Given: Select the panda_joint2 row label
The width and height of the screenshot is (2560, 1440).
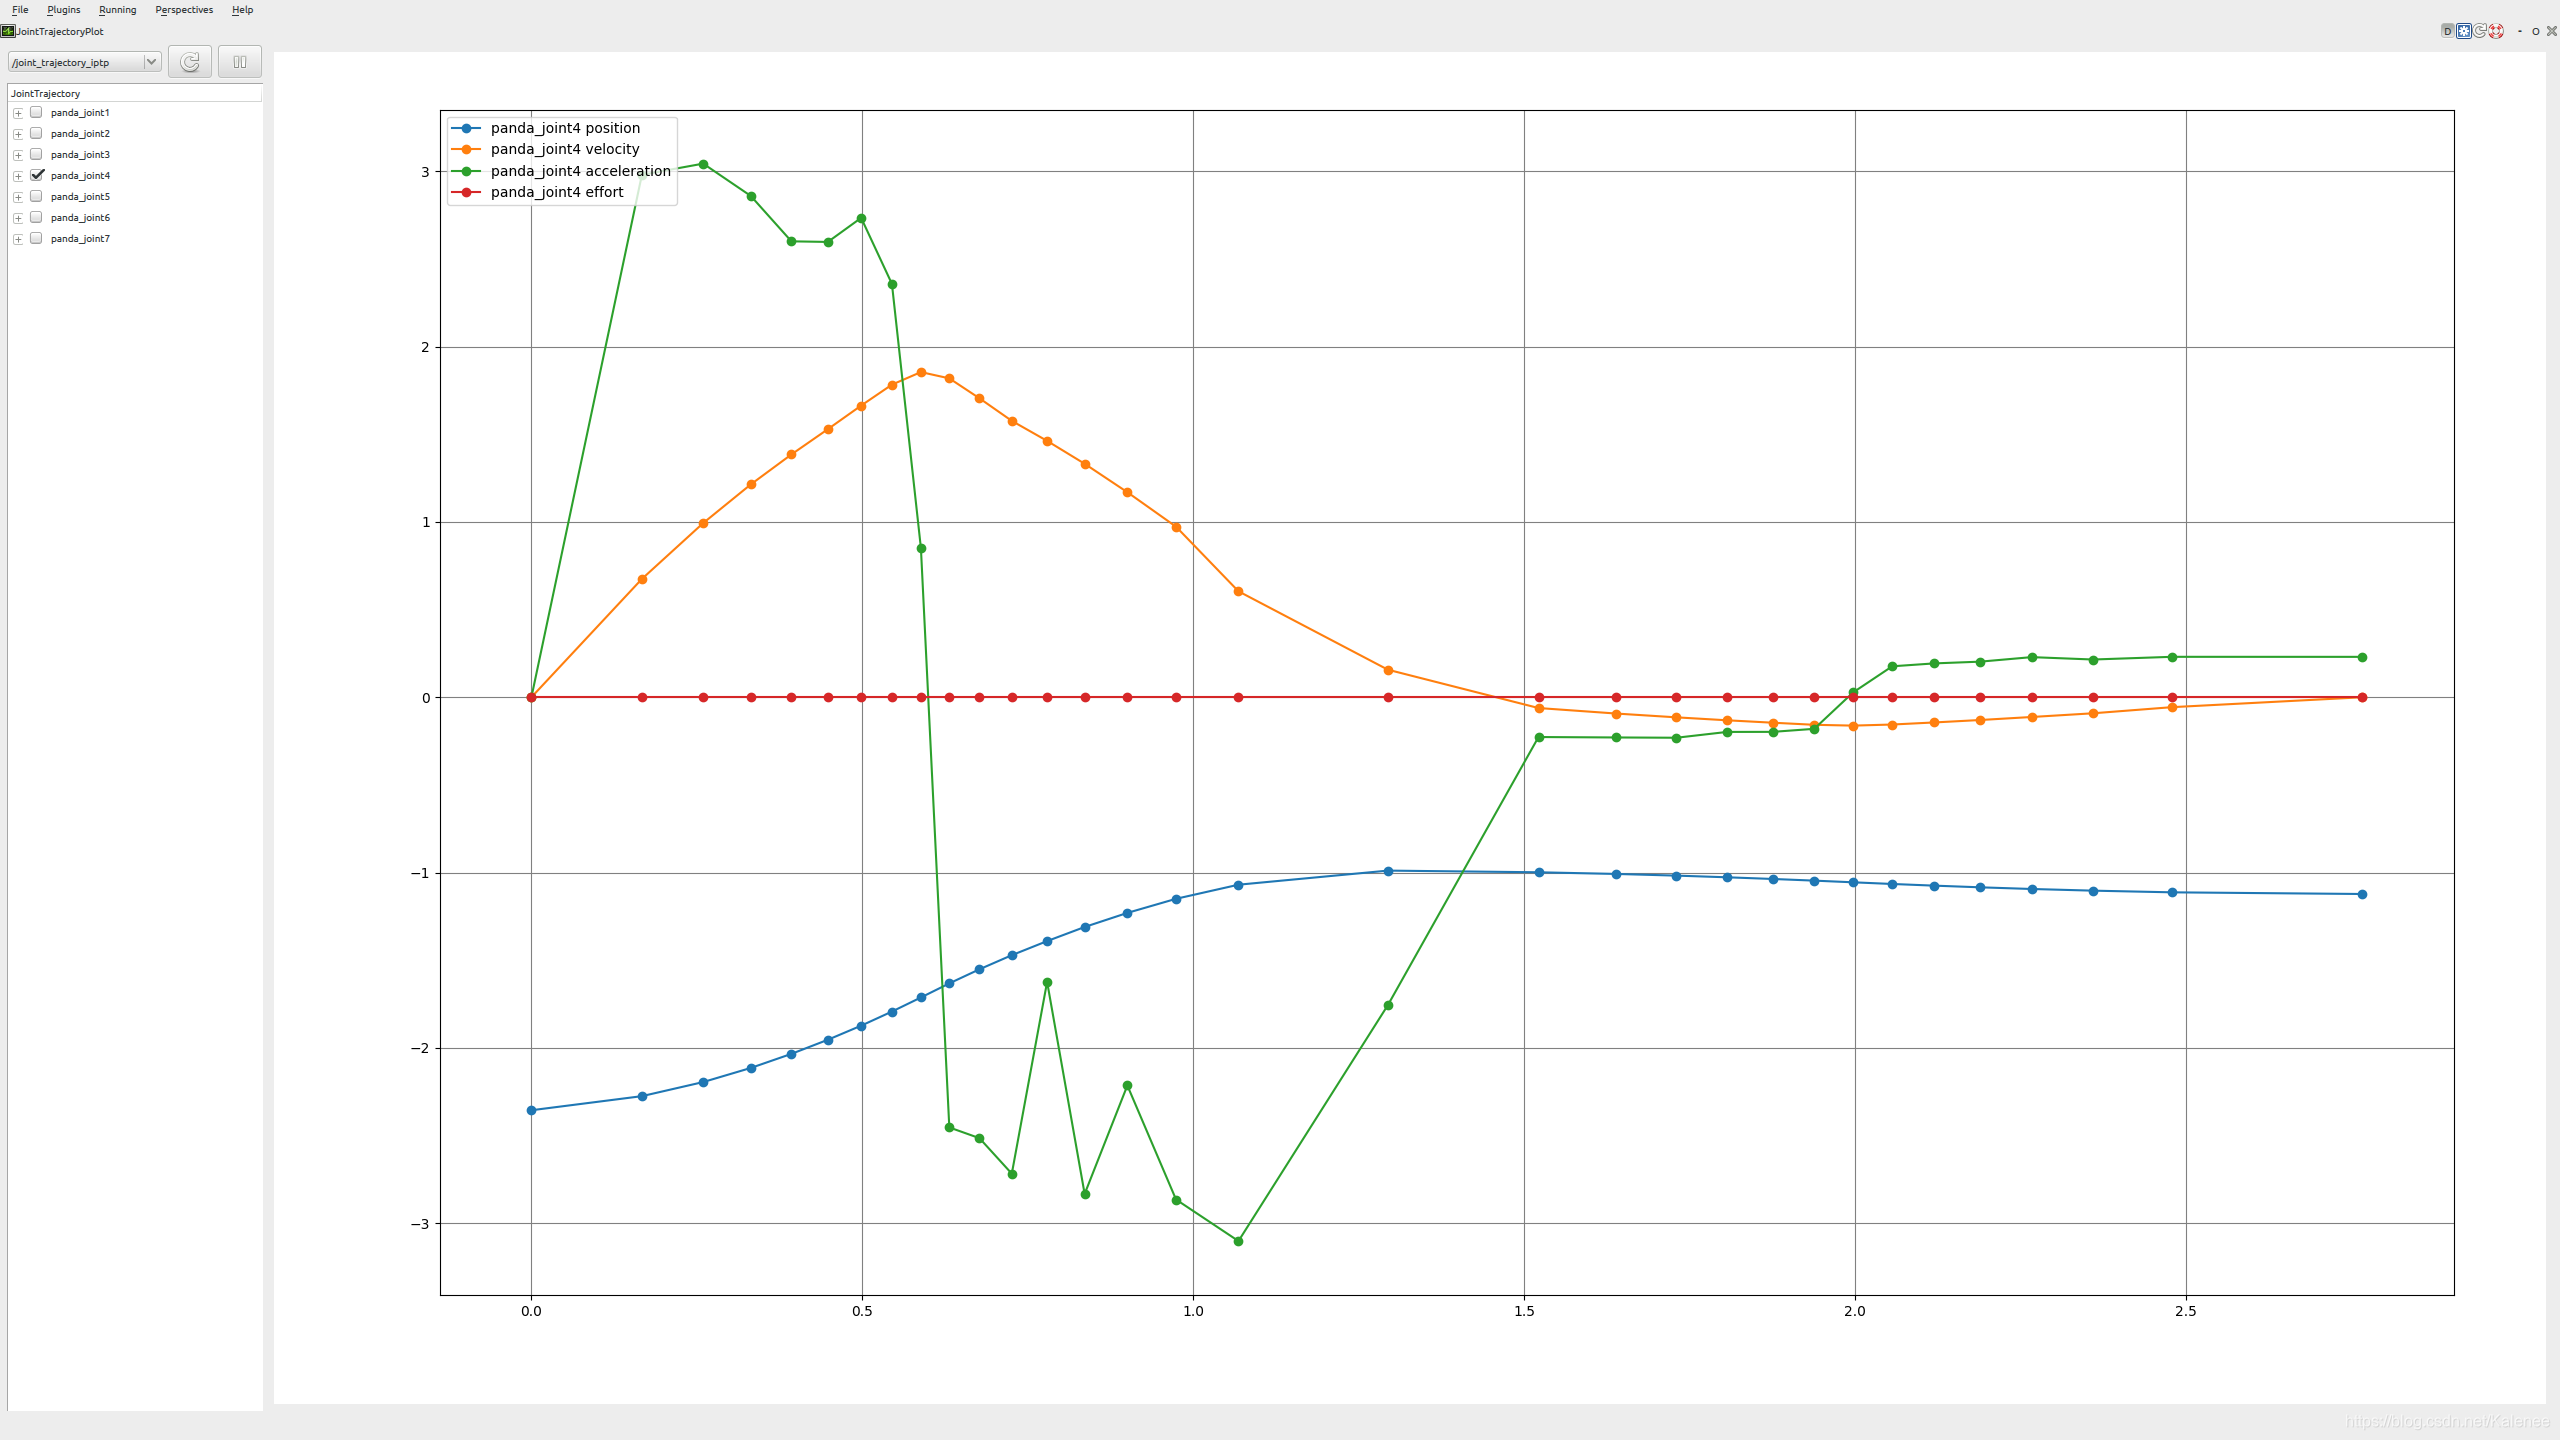Looking at the screenshot, I should 80,134.
